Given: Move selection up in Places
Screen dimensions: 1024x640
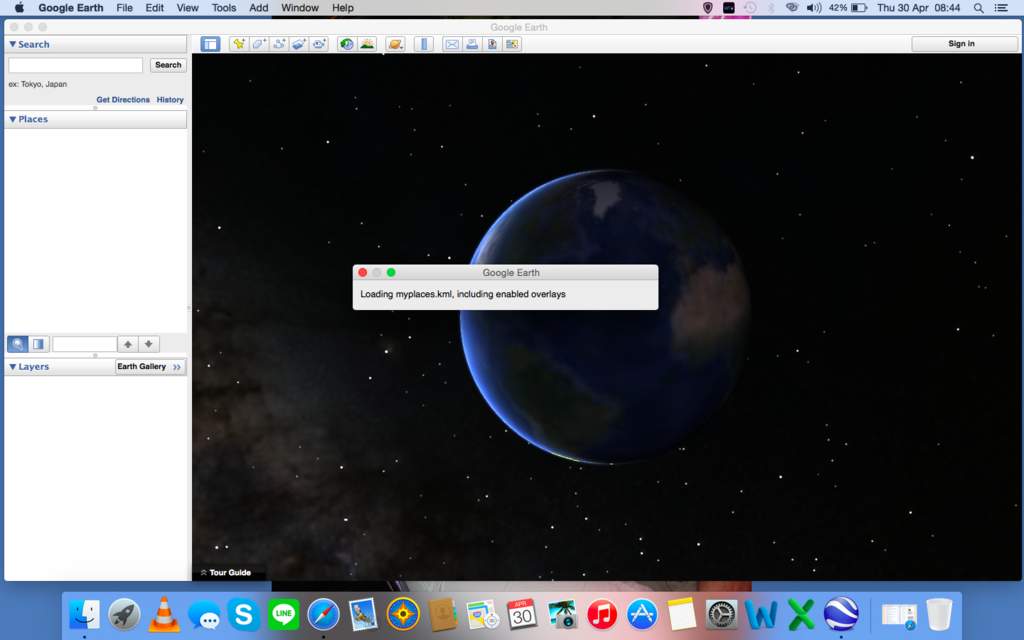Looking at the screenshot, I should 128,344.
